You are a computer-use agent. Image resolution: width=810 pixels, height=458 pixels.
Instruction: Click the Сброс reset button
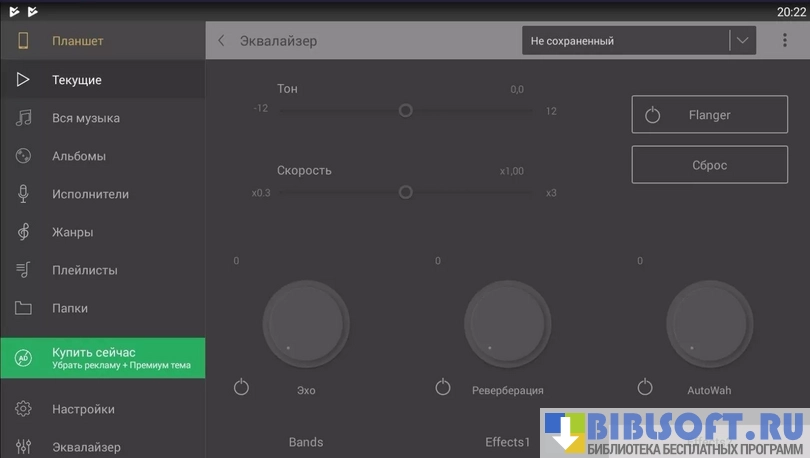coord(709,165)
